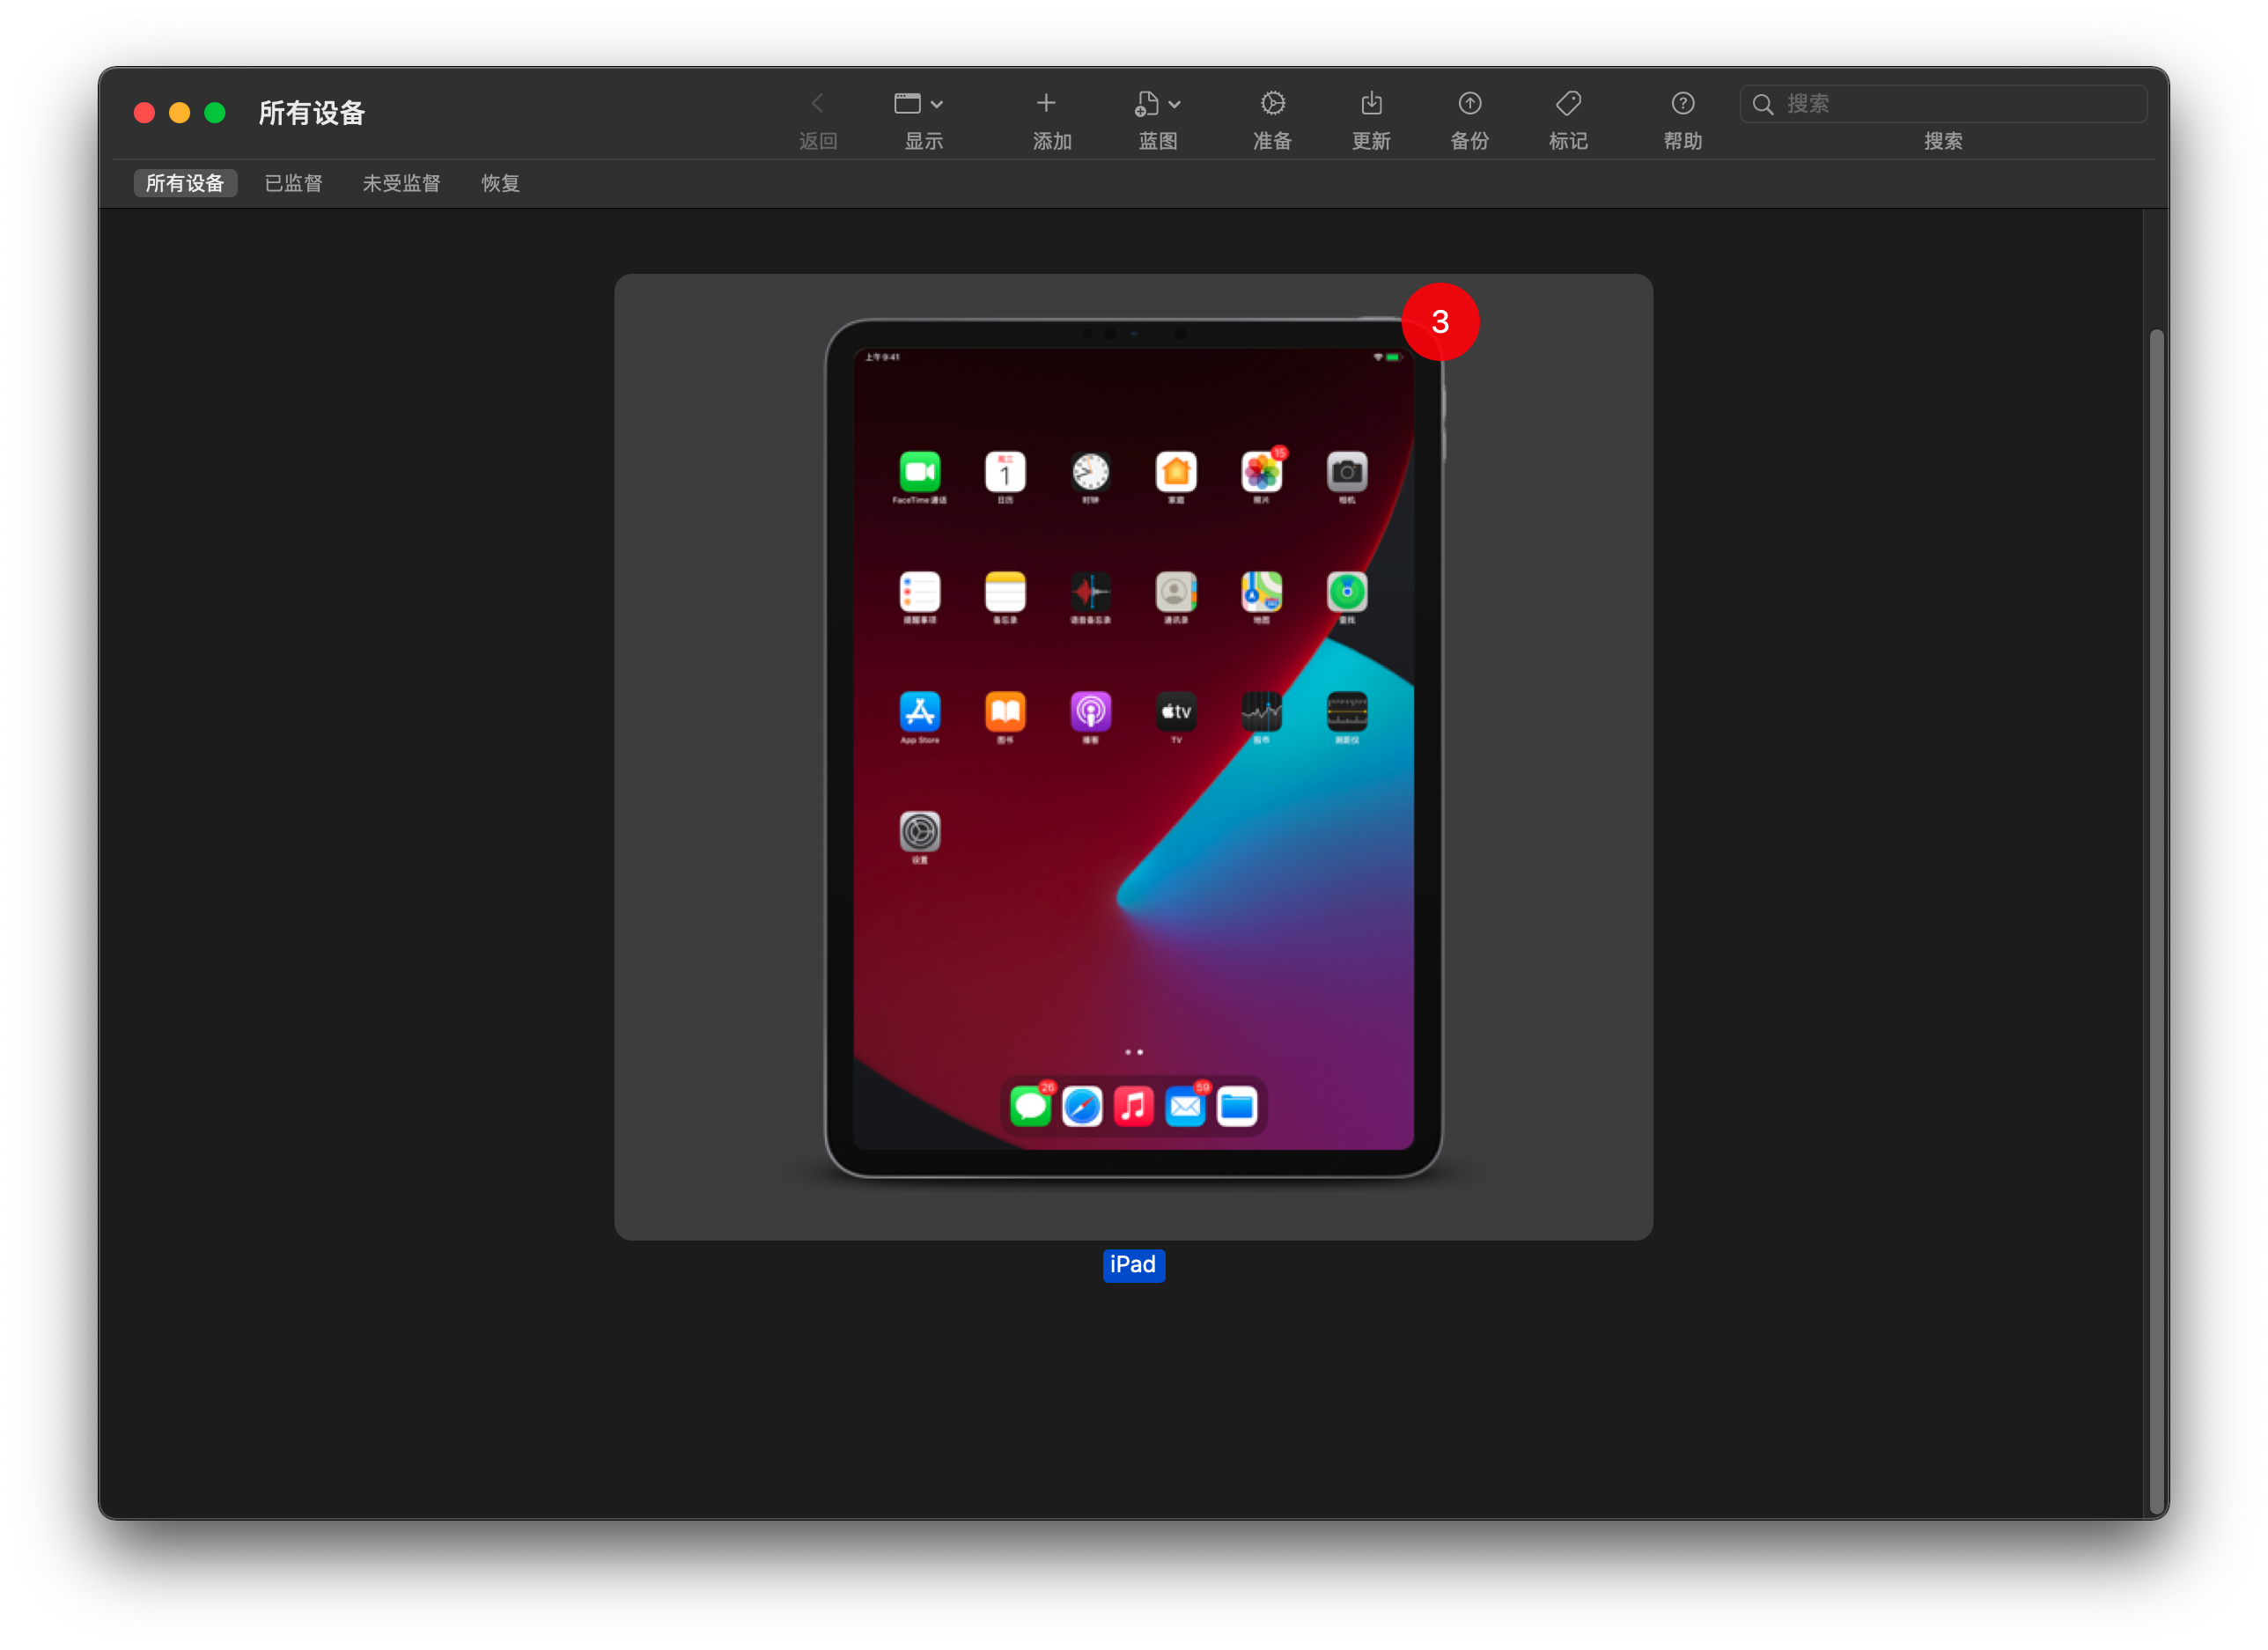Image resolution: width=2268 pixels, height=1650 pixels.
Task: Click the Back chevron icon
Action: pos(817,104)
